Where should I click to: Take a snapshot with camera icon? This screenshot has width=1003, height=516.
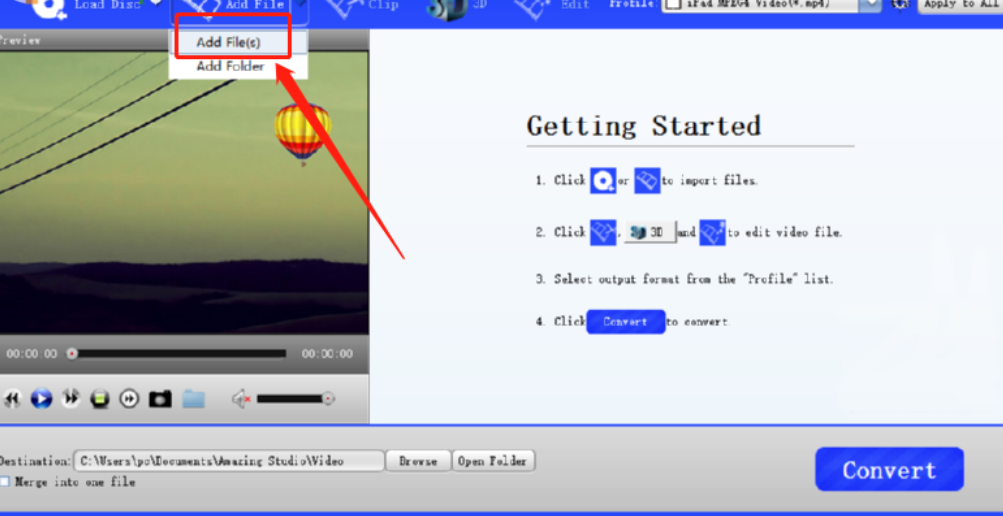pos(160,400)
